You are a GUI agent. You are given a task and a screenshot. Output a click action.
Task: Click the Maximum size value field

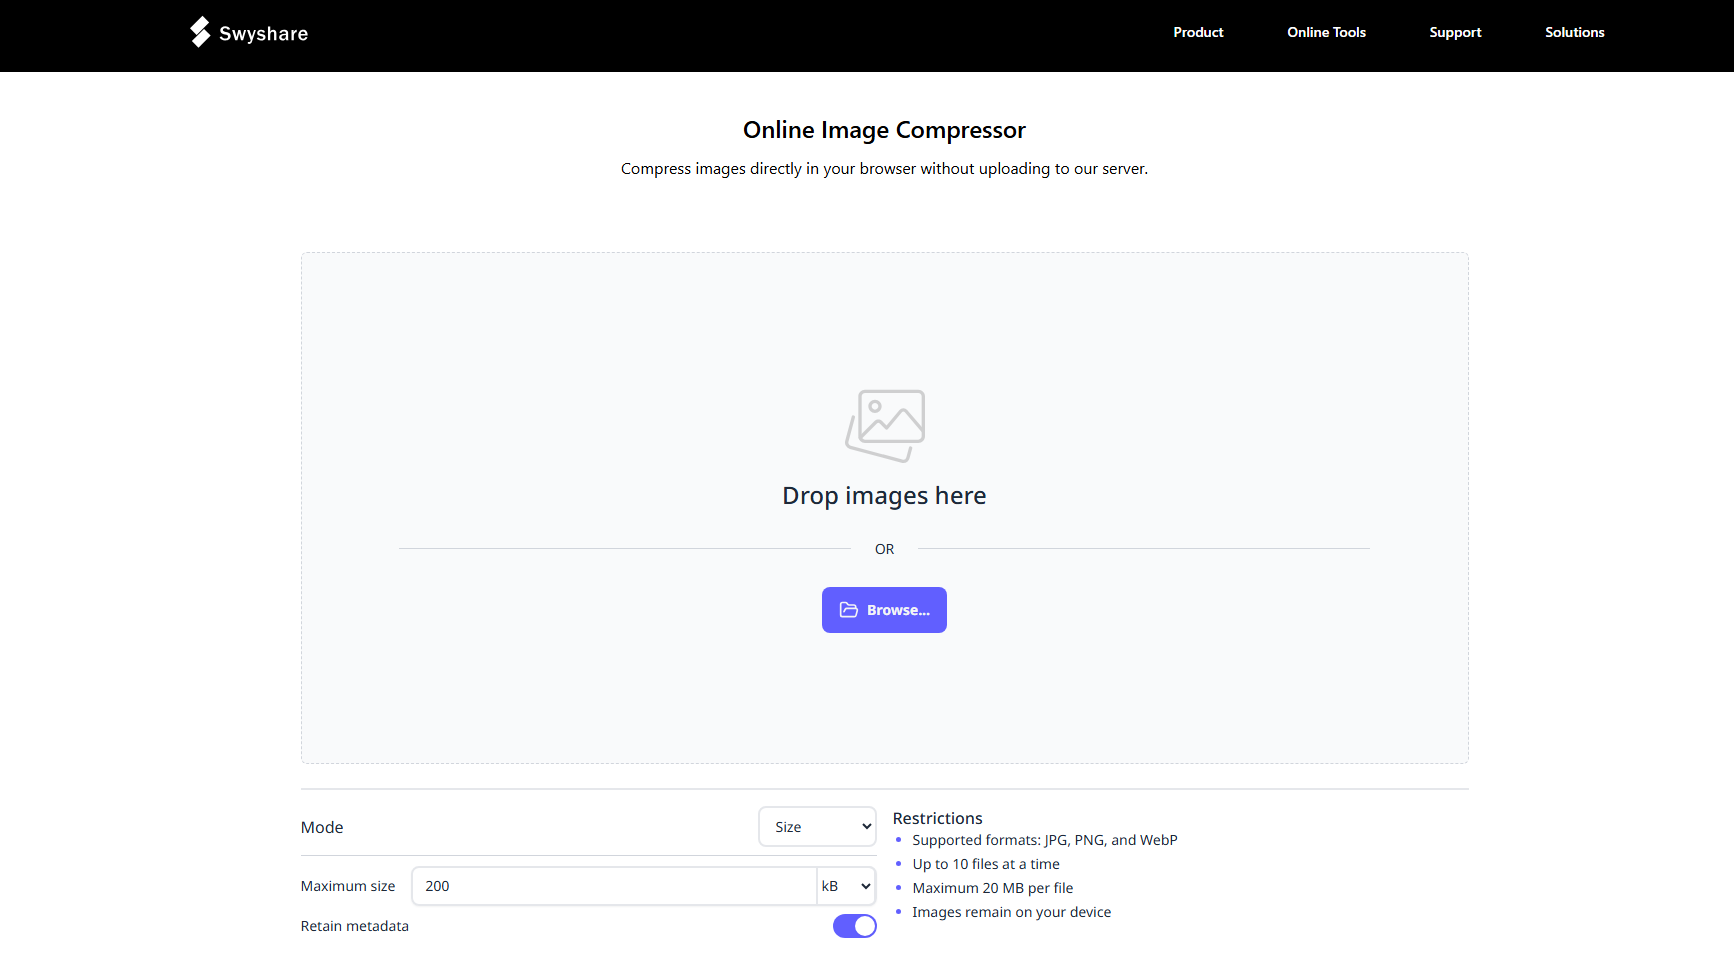613,886
